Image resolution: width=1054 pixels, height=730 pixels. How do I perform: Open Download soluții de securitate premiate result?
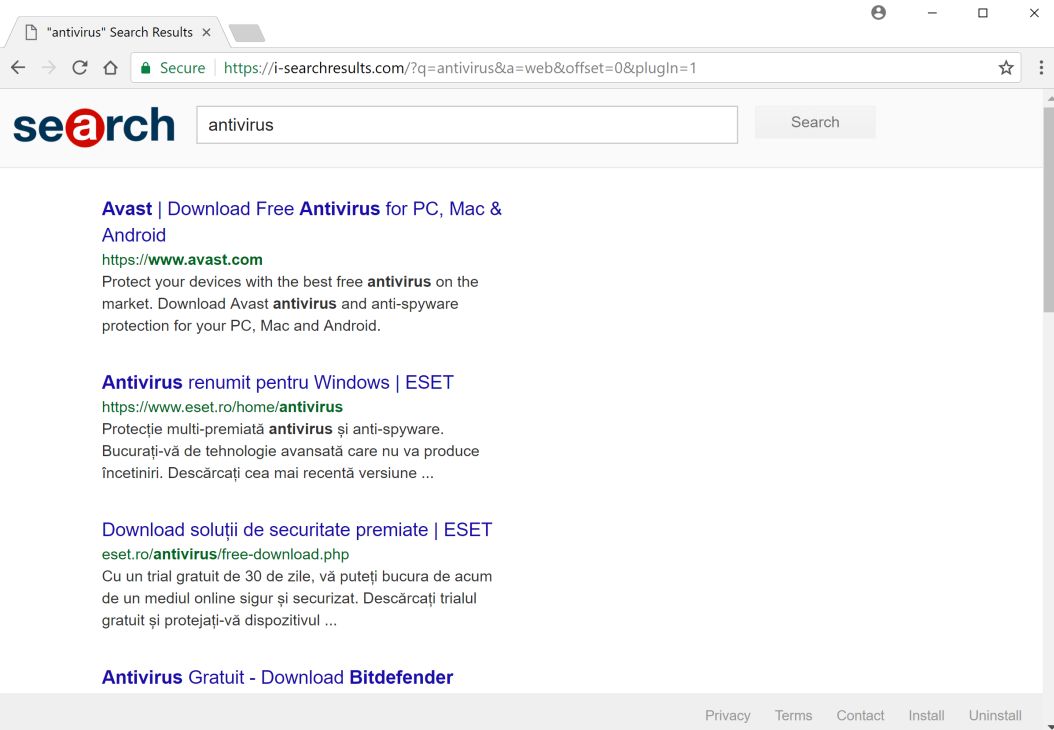tap(297, 530)
